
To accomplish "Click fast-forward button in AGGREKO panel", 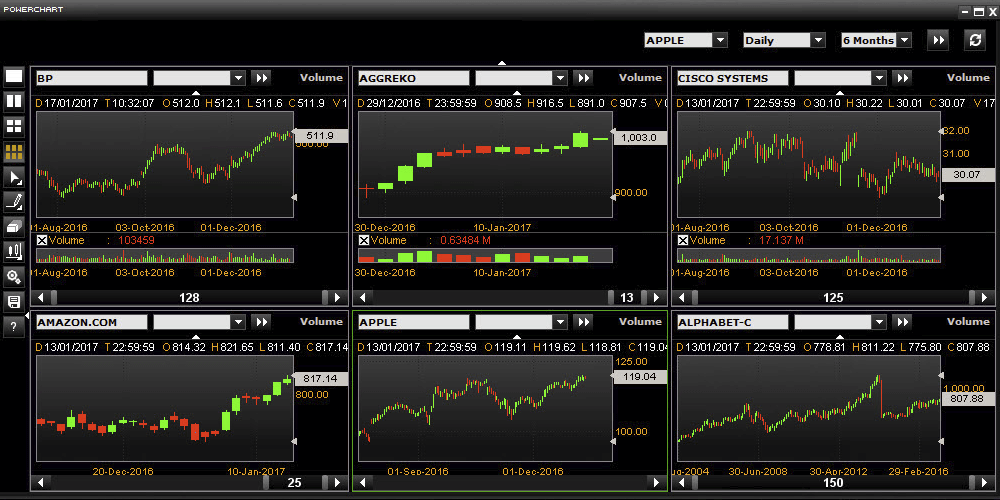I will pos(583,78).
